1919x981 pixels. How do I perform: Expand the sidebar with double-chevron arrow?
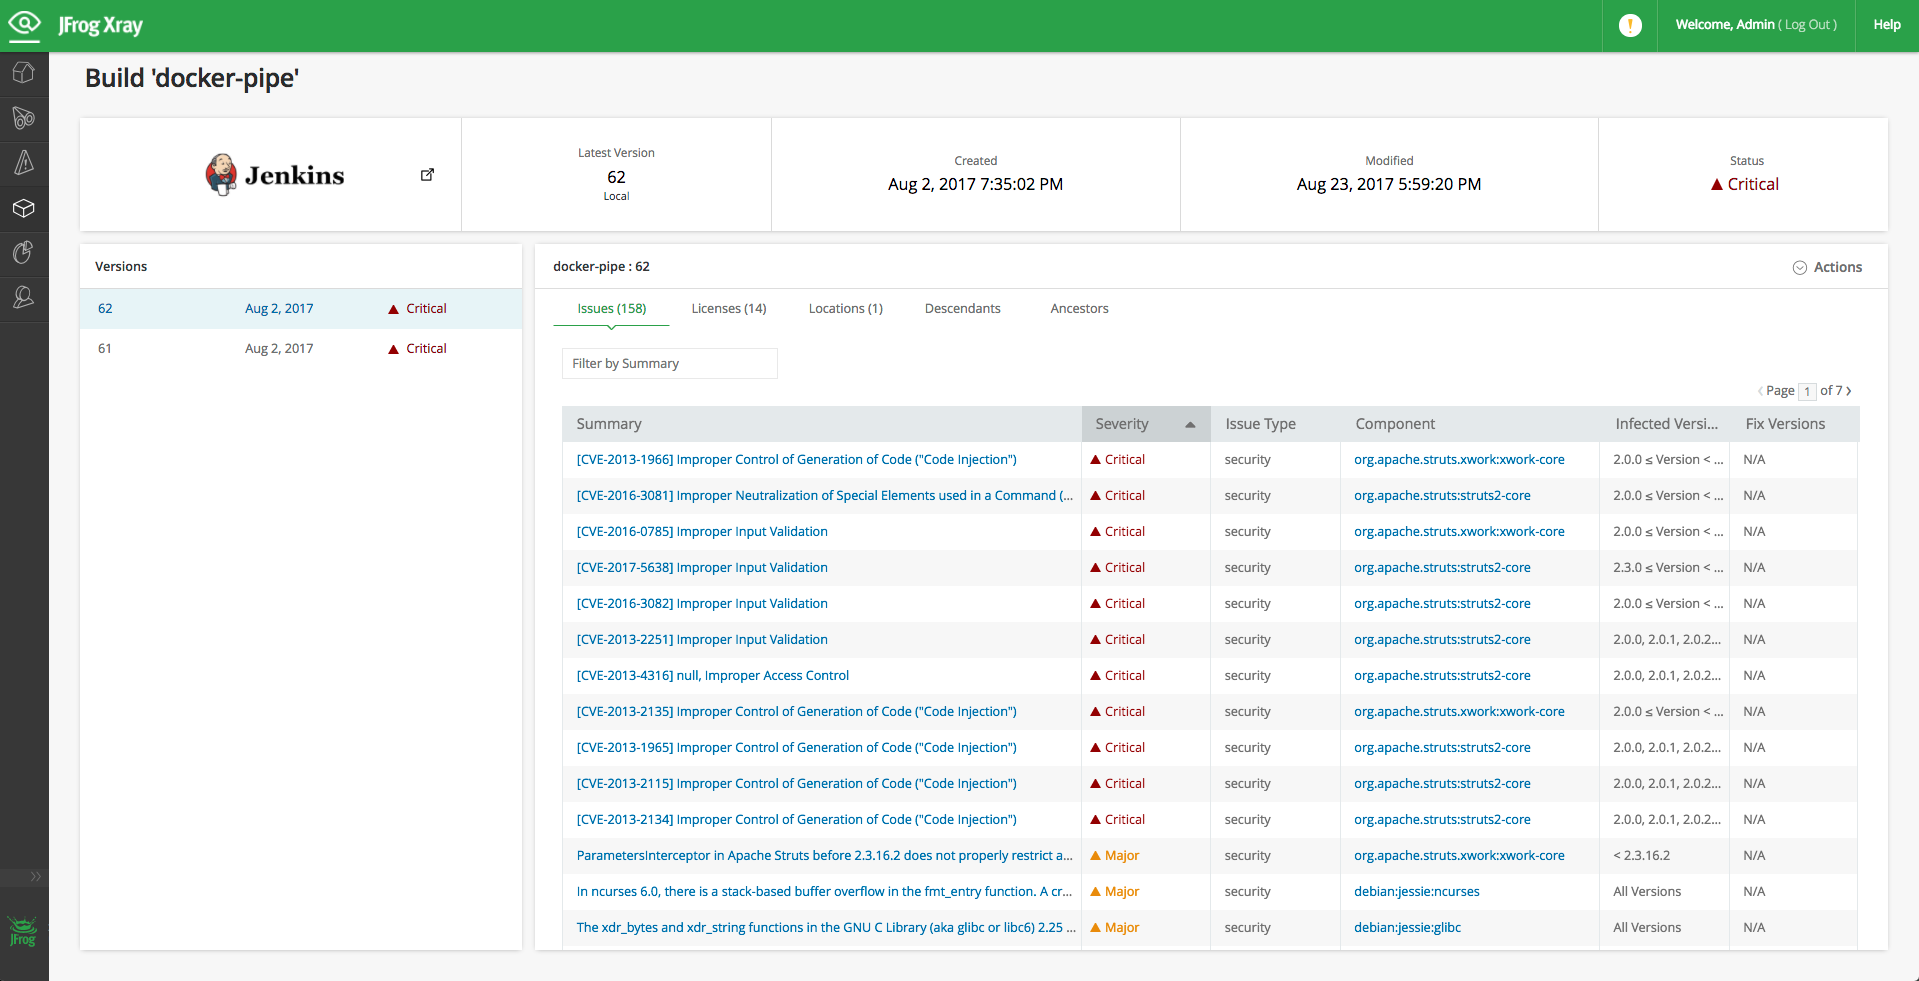(35, 877)
